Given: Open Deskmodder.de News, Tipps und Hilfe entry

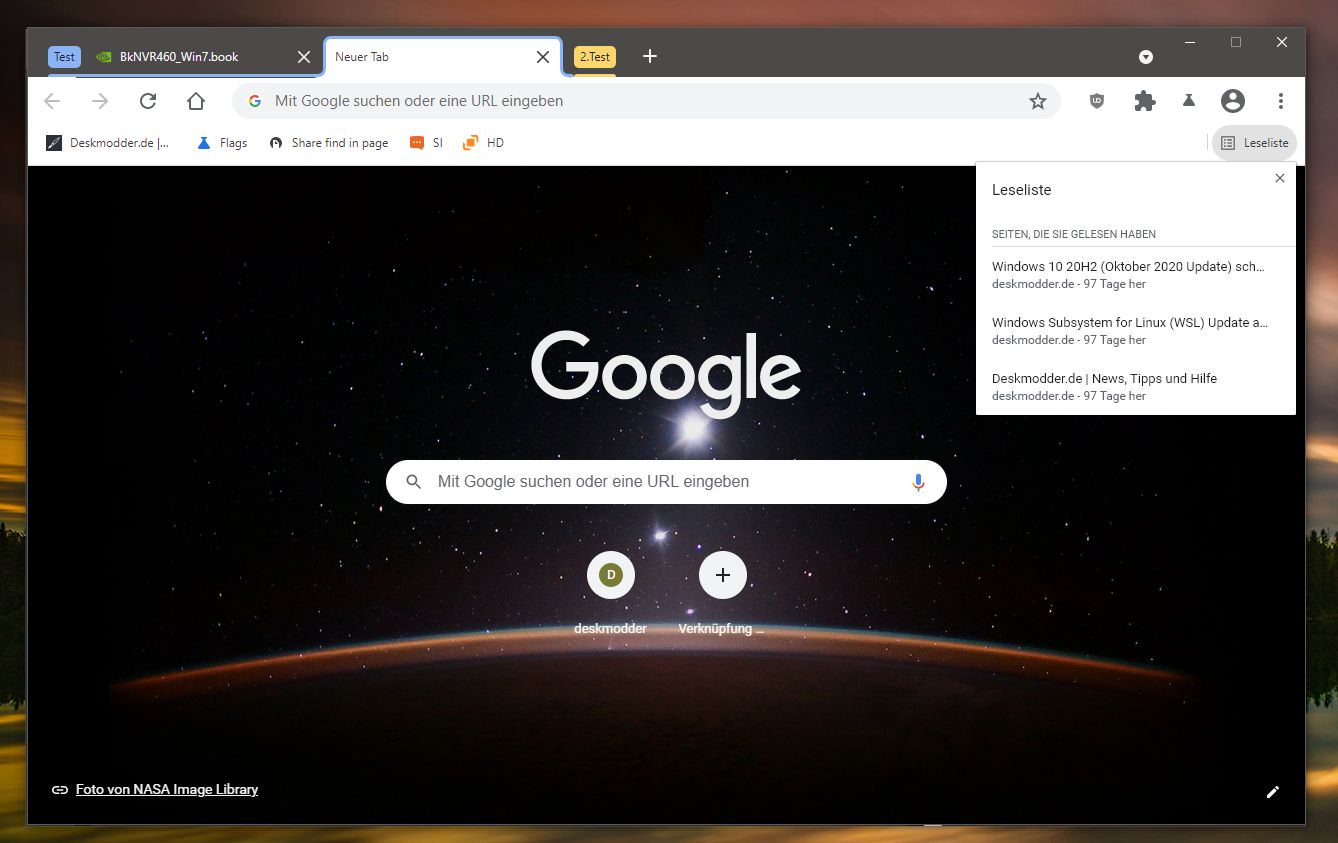Looking at the screenshot, I should click(1135, 387).
